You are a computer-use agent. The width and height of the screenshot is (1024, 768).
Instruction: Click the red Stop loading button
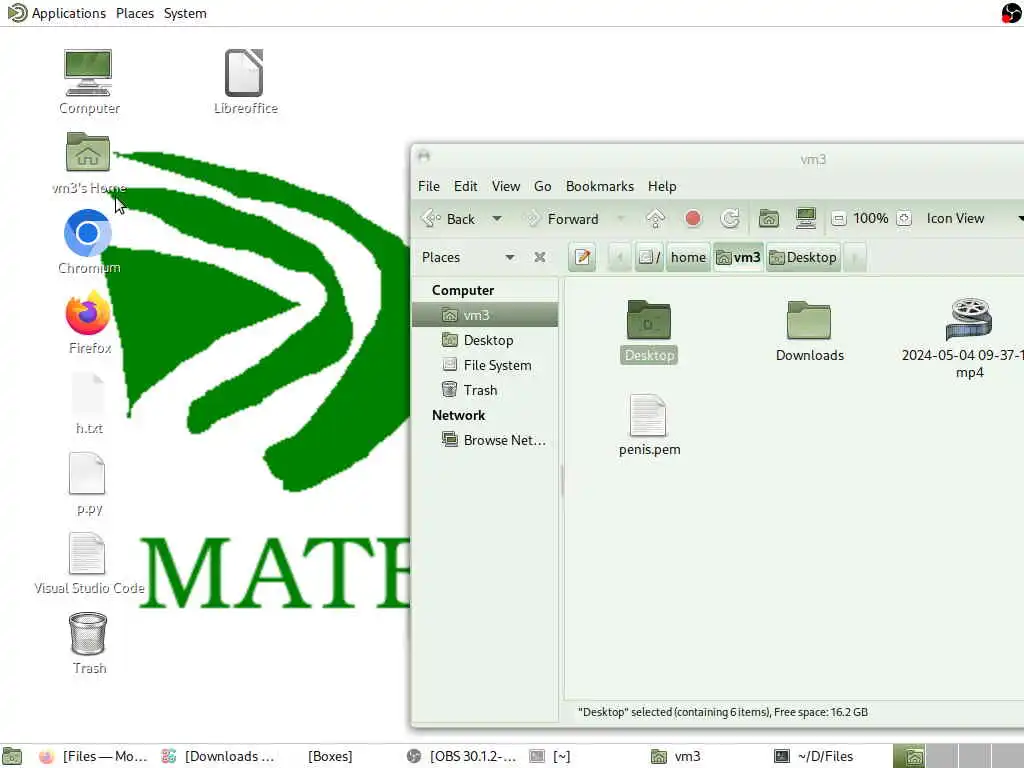coord(693,219)
